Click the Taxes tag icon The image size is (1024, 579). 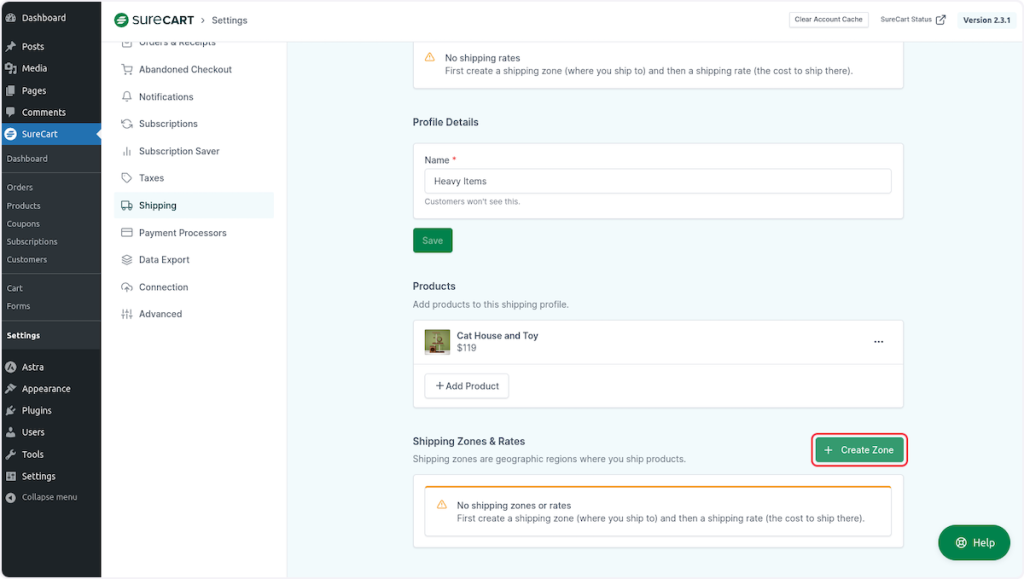[x=127, y=178]
